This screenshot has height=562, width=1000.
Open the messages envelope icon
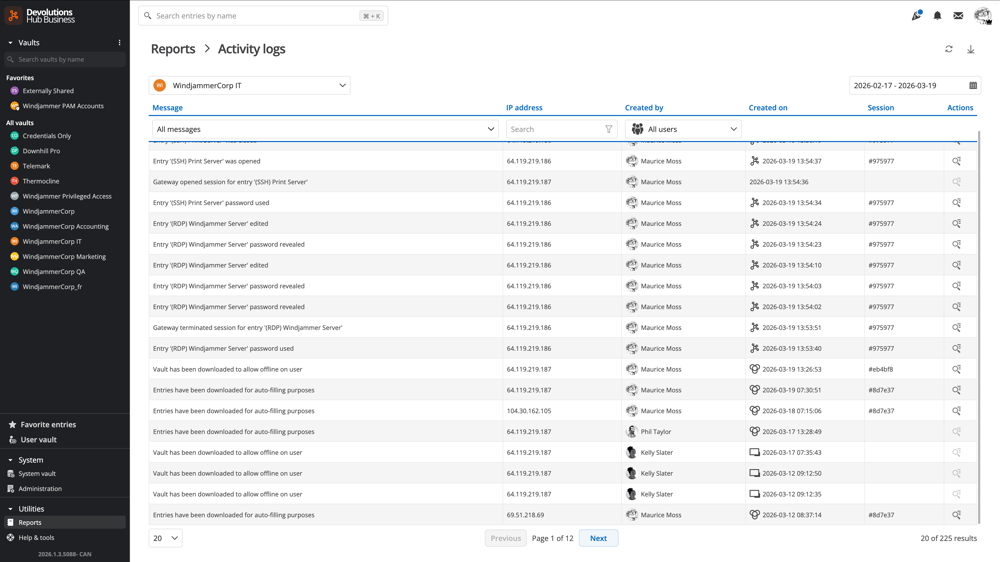[x=958, y=15]
